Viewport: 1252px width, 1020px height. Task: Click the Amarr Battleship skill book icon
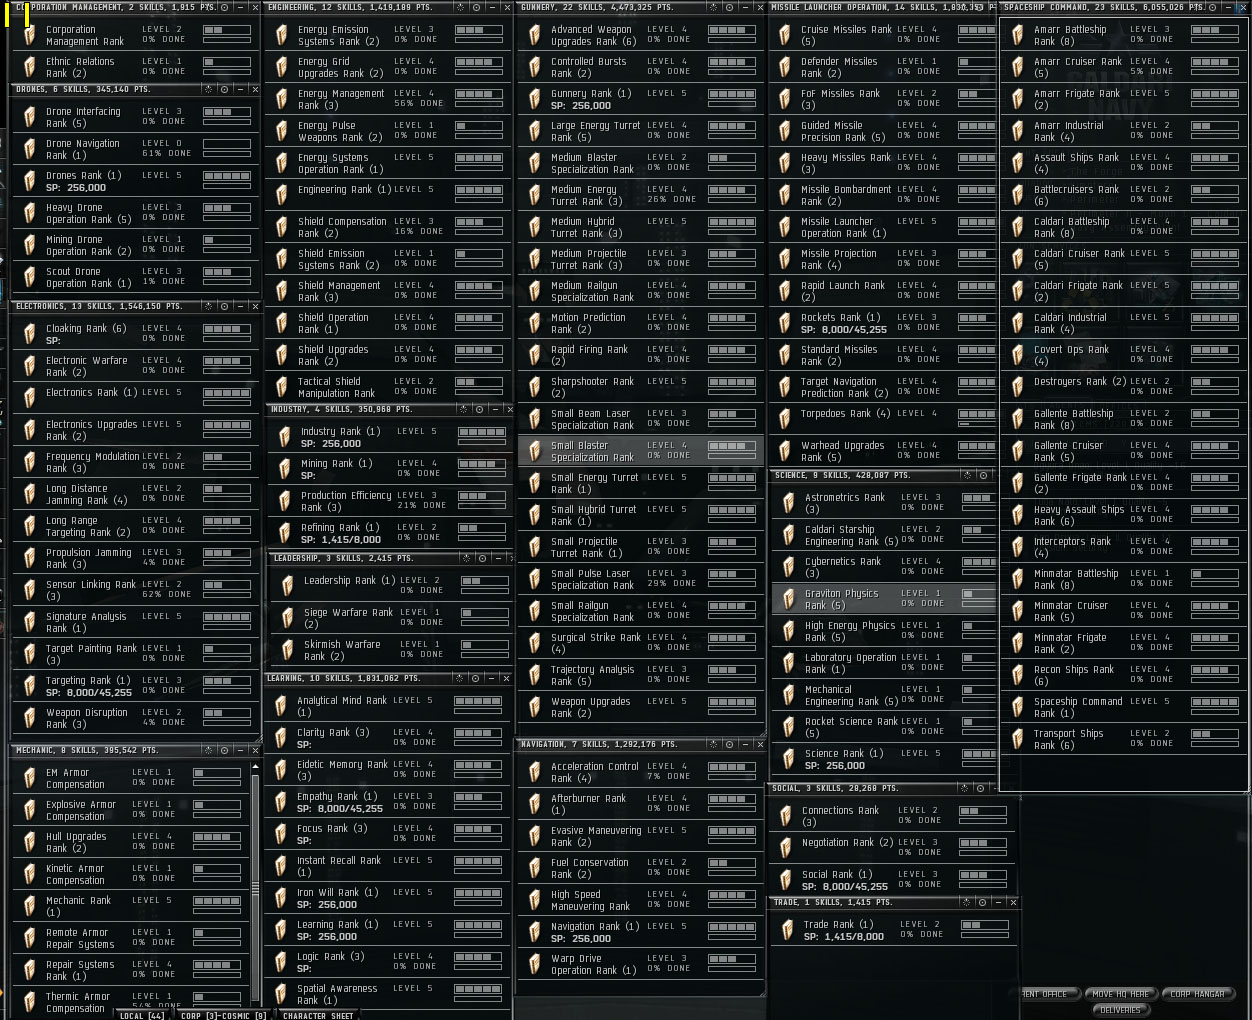click(x=1018, y=36)
